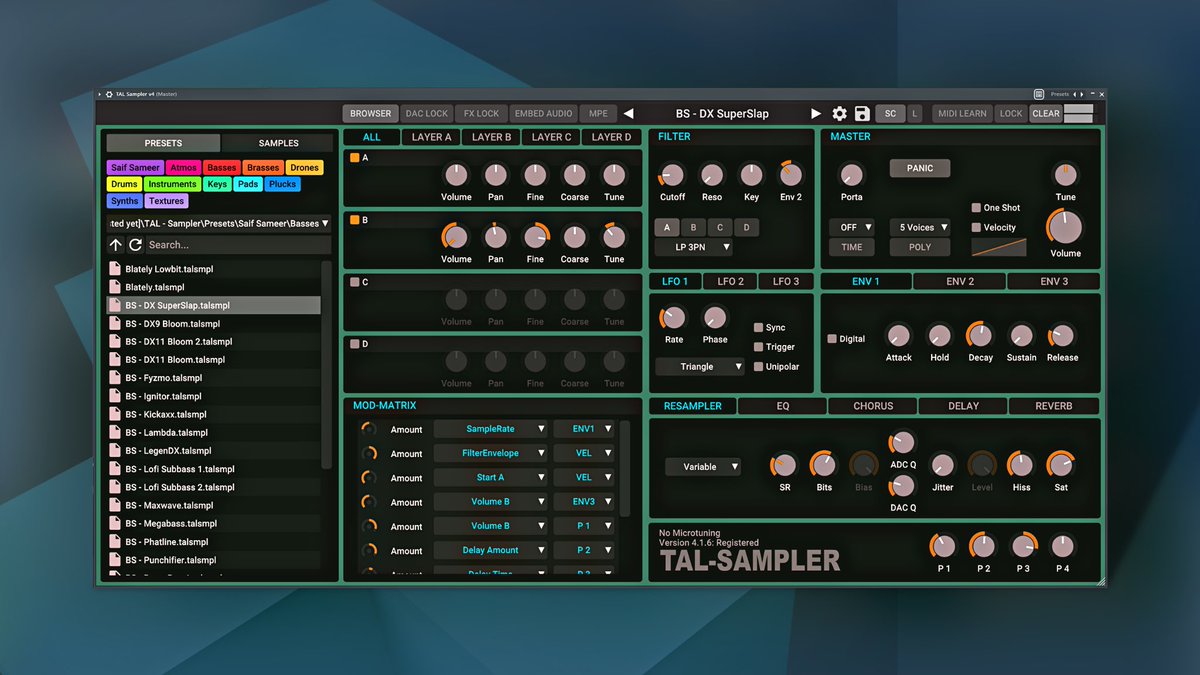The height and width of the screenshot is (675, 1200).
Task: Click the envelope Decay knob
Action: [x=980, y=336]
